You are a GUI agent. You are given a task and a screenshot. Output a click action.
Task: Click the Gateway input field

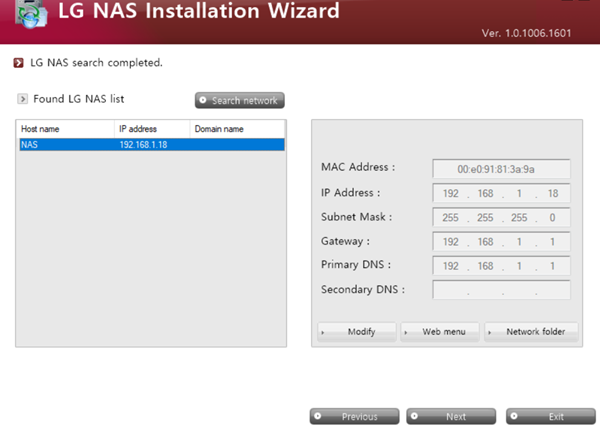(501, 241)
